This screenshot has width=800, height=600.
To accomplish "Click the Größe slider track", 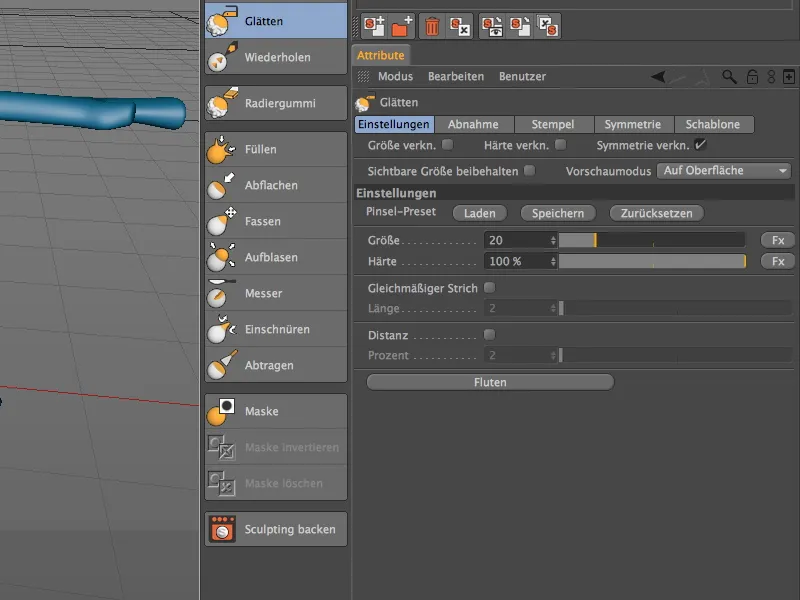I will coord(652,240).
